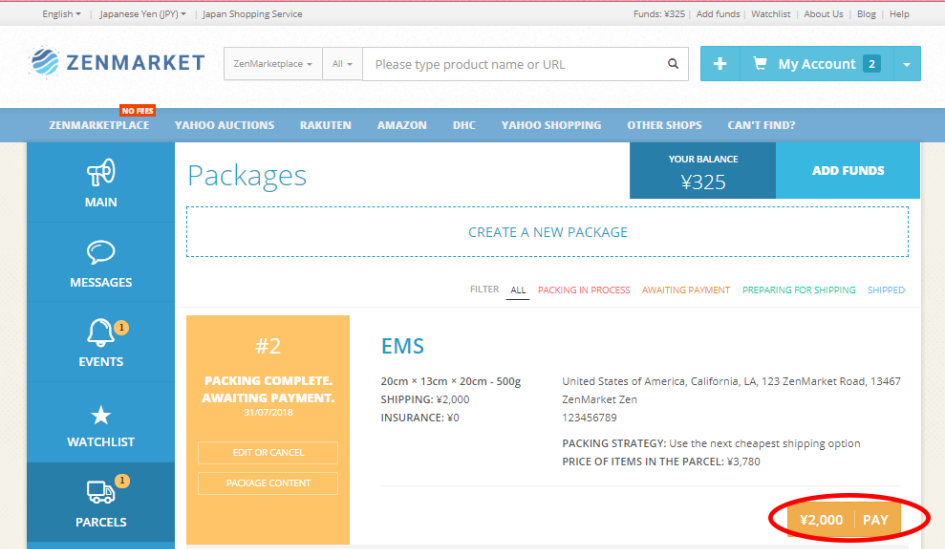This screenshot has width=945, height=549.
Task: Filter packages by Shipped
Action: tap(885, 290)
